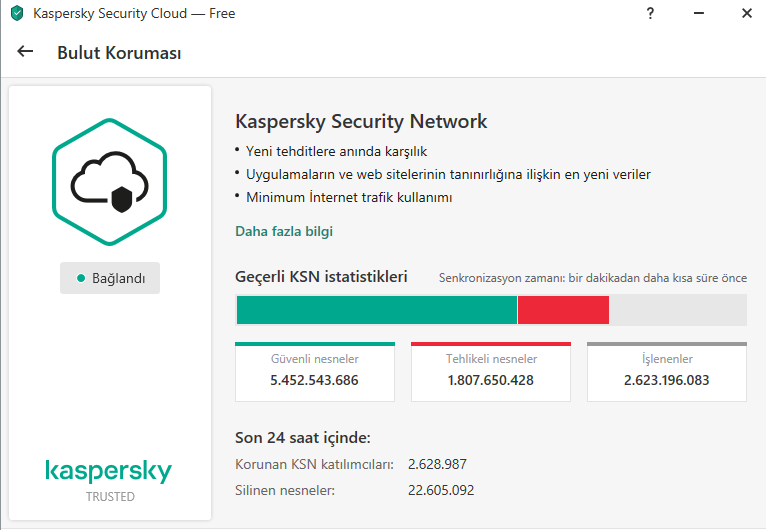
Task: Click the Kaspersky Trusted logo
Action: [109, 480]
